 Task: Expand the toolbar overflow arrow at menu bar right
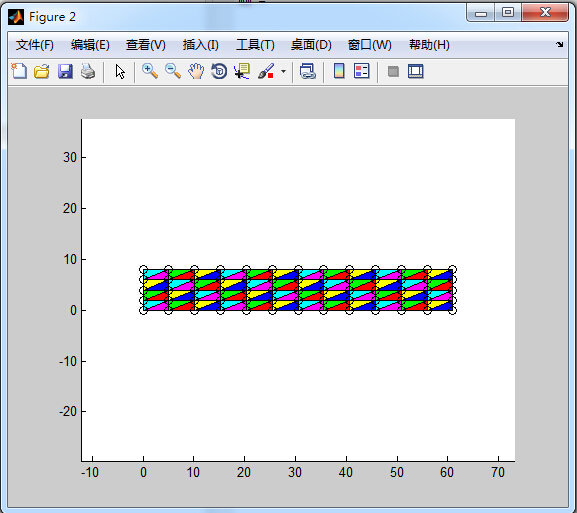click(x=560, y=45)
